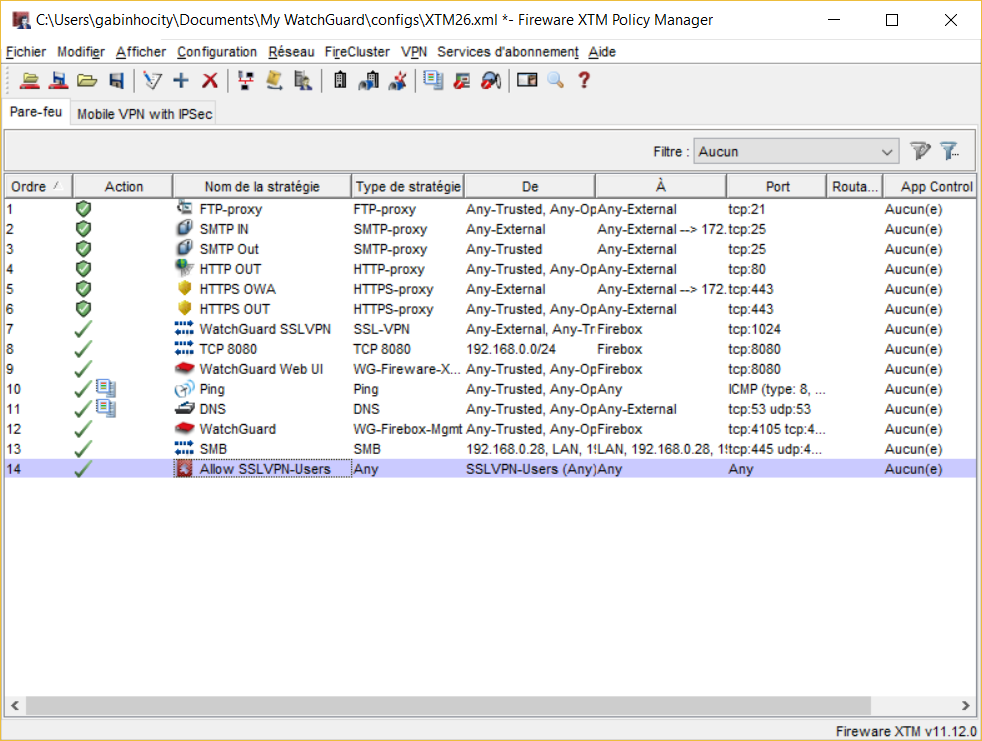Screen dimensions: 982x741
Task: Click the filter funnel with checkmark icon
Action: tap(920, 151)
